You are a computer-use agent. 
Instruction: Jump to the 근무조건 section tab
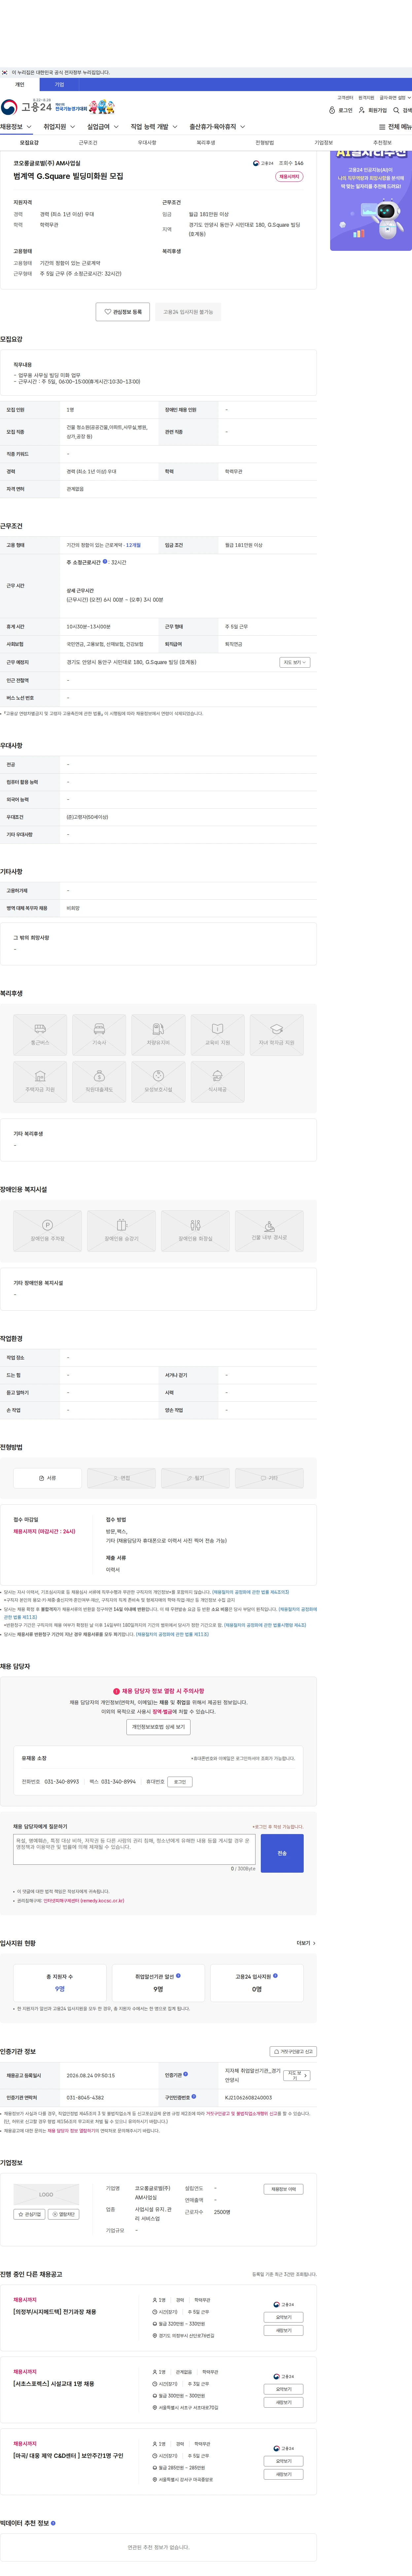(88, 143)
